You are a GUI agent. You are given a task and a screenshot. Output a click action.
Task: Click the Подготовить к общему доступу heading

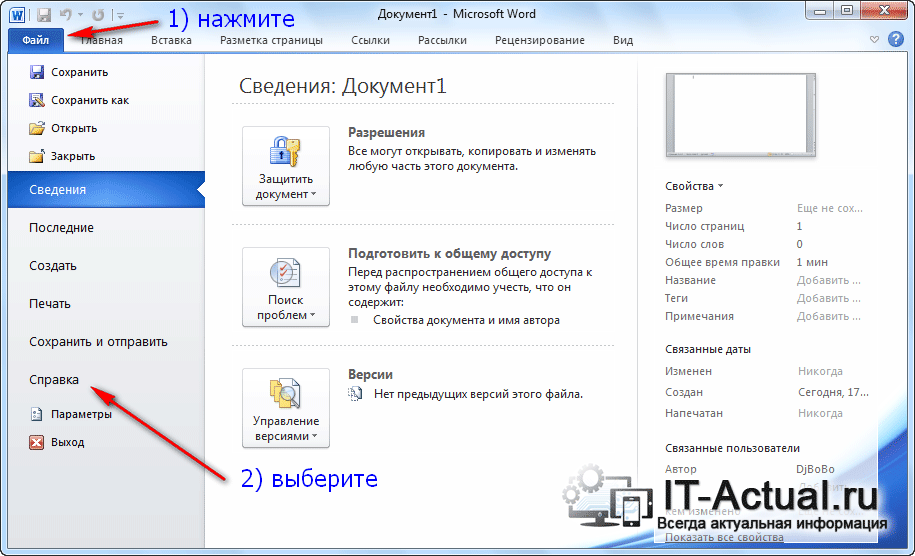[449, 253]
